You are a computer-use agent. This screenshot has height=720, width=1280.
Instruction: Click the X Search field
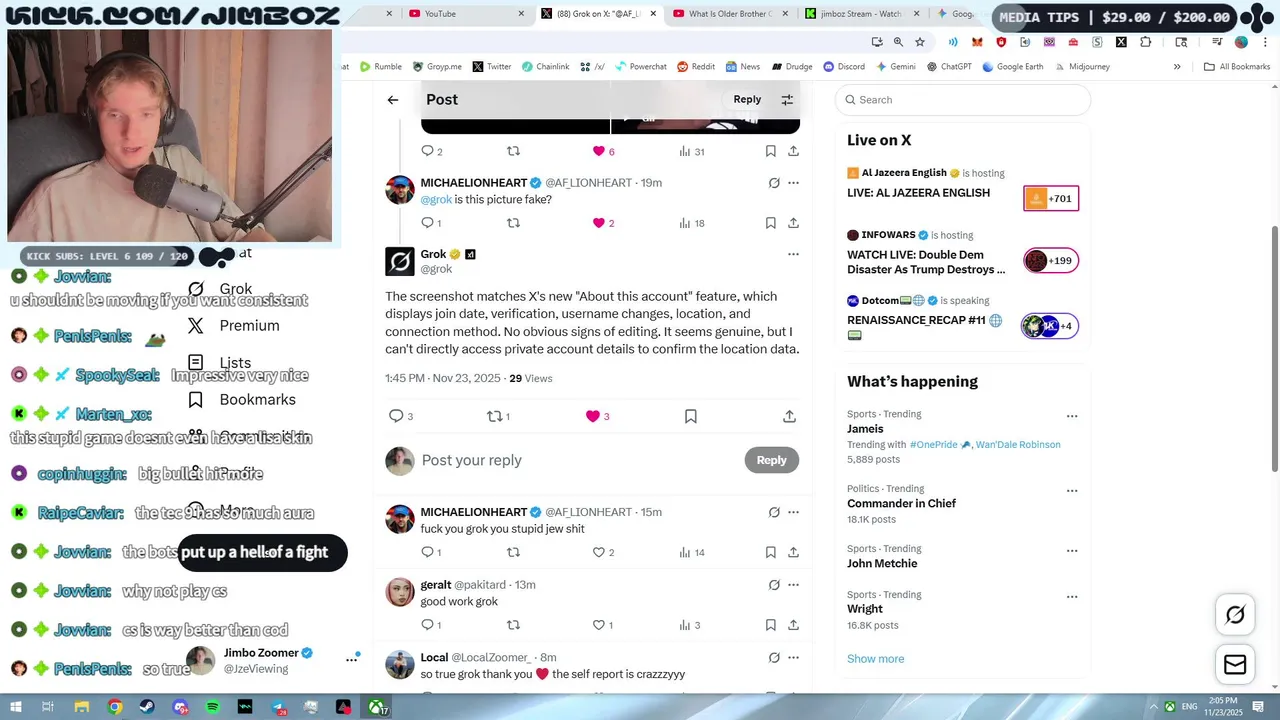[963, 100]
